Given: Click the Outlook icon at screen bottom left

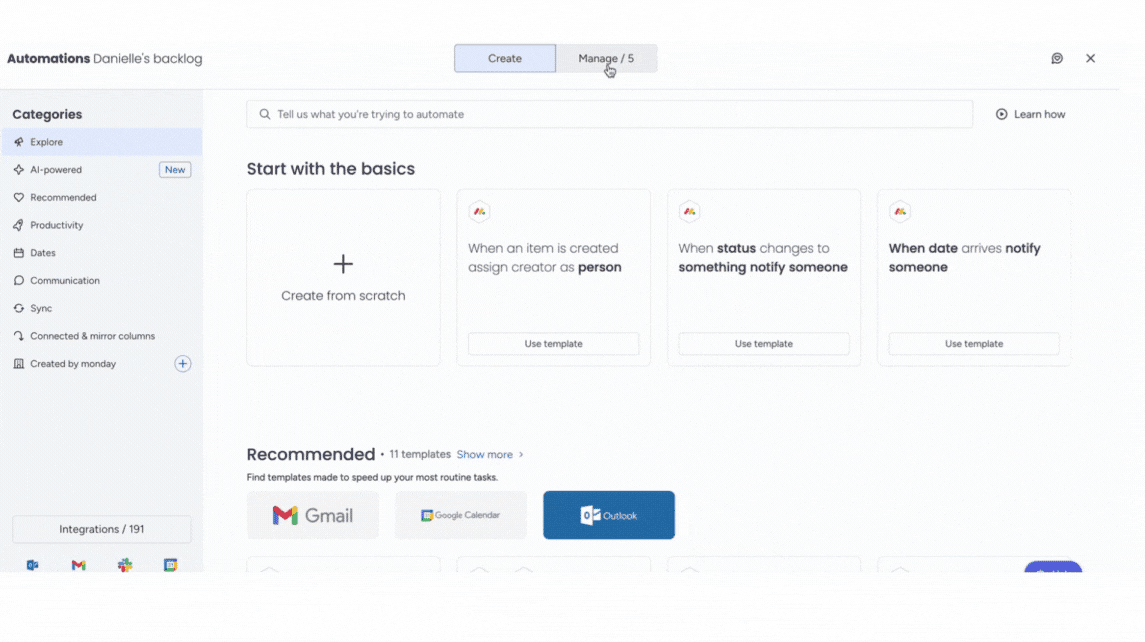Looking at the screenshot, I should click(31, 565).
